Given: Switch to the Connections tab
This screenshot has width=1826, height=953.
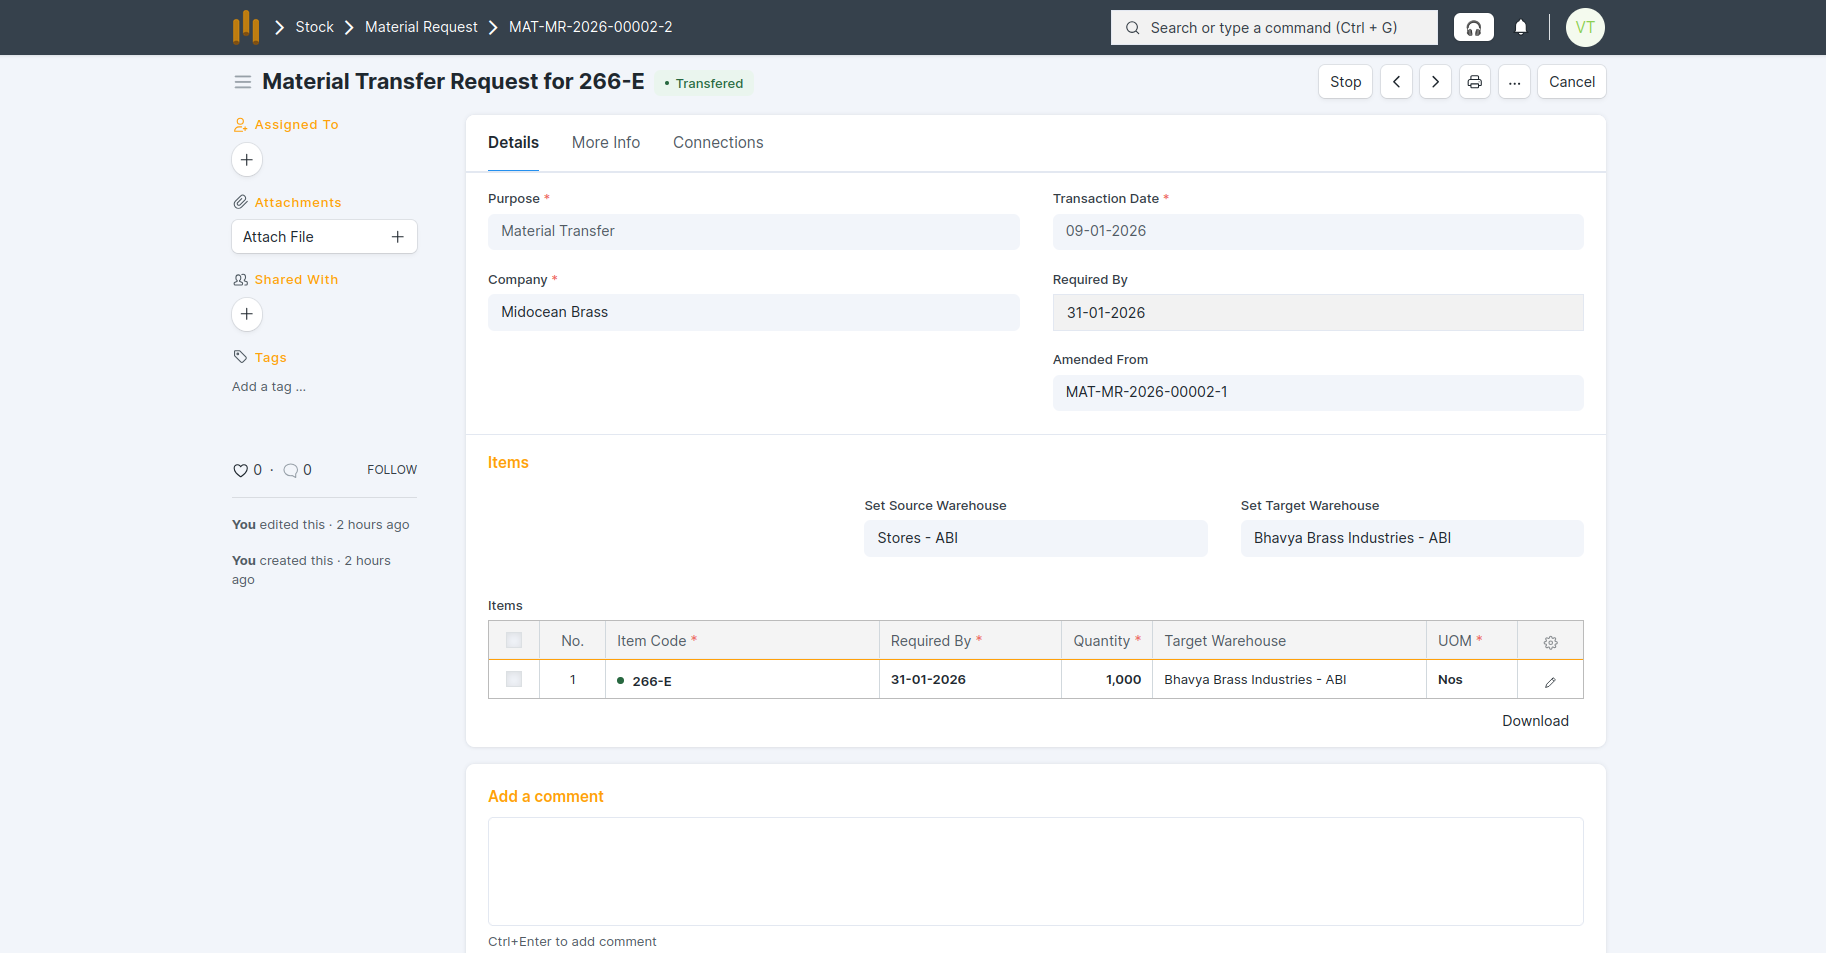Looking at the screenshot, I should [717, 143].
